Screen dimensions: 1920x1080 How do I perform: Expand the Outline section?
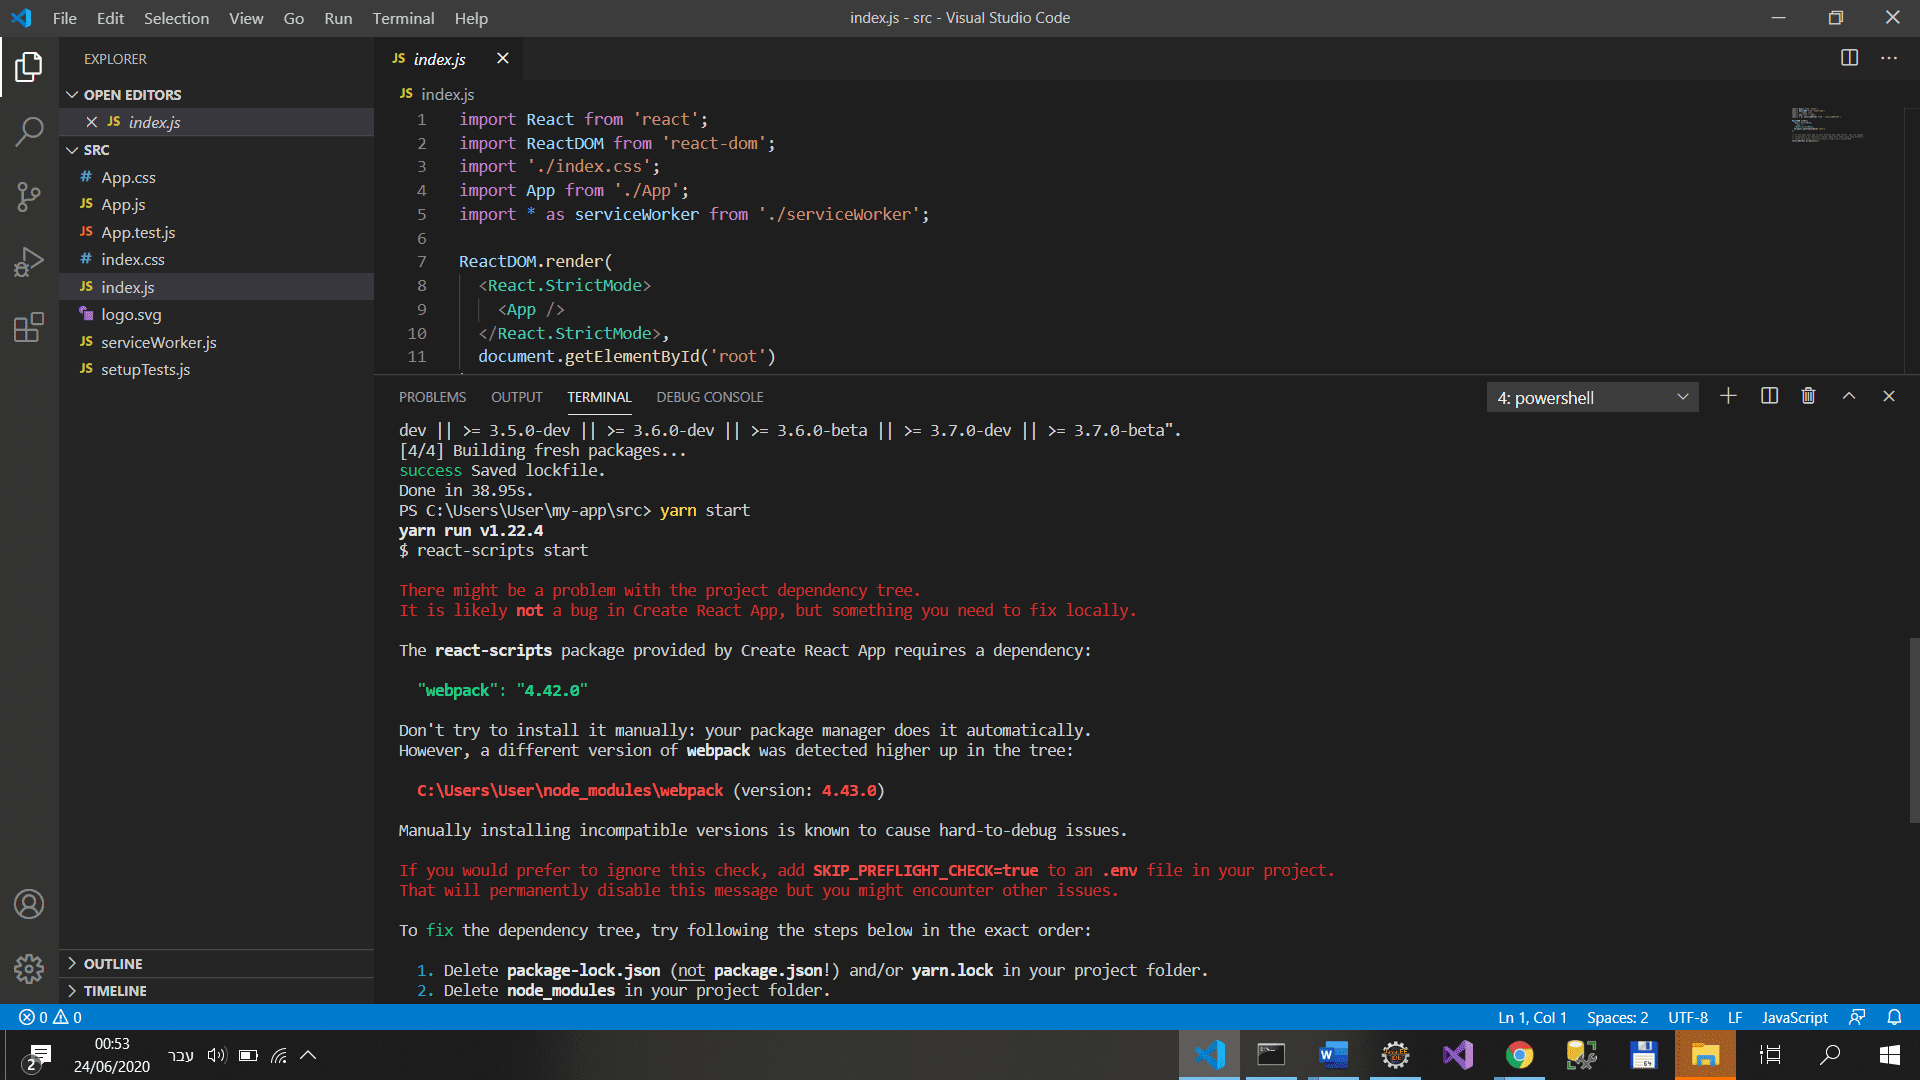coord(104,964)
